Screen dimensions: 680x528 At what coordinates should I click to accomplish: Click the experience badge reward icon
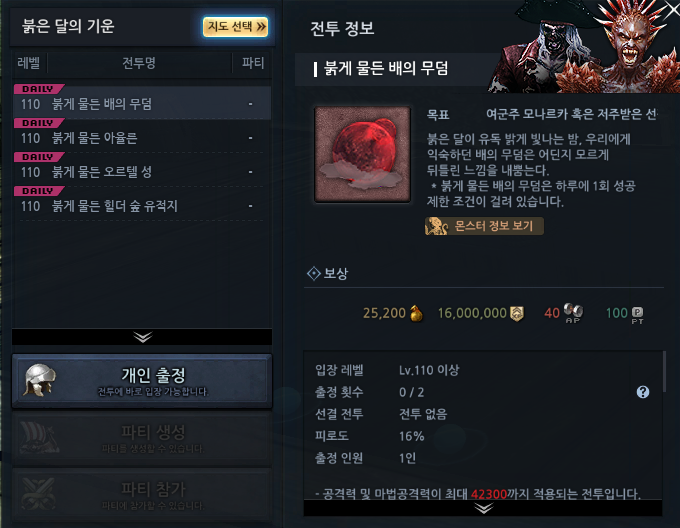coord(517,313)
